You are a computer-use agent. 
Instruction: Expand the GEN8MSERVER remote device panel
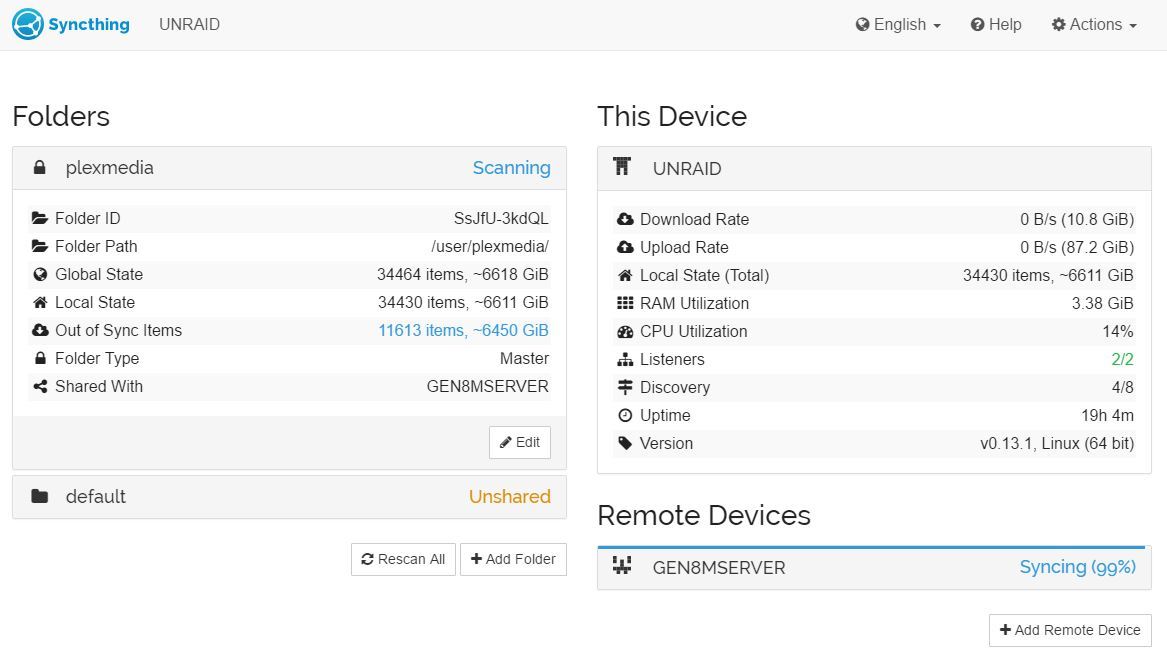[x=875, y=568]
